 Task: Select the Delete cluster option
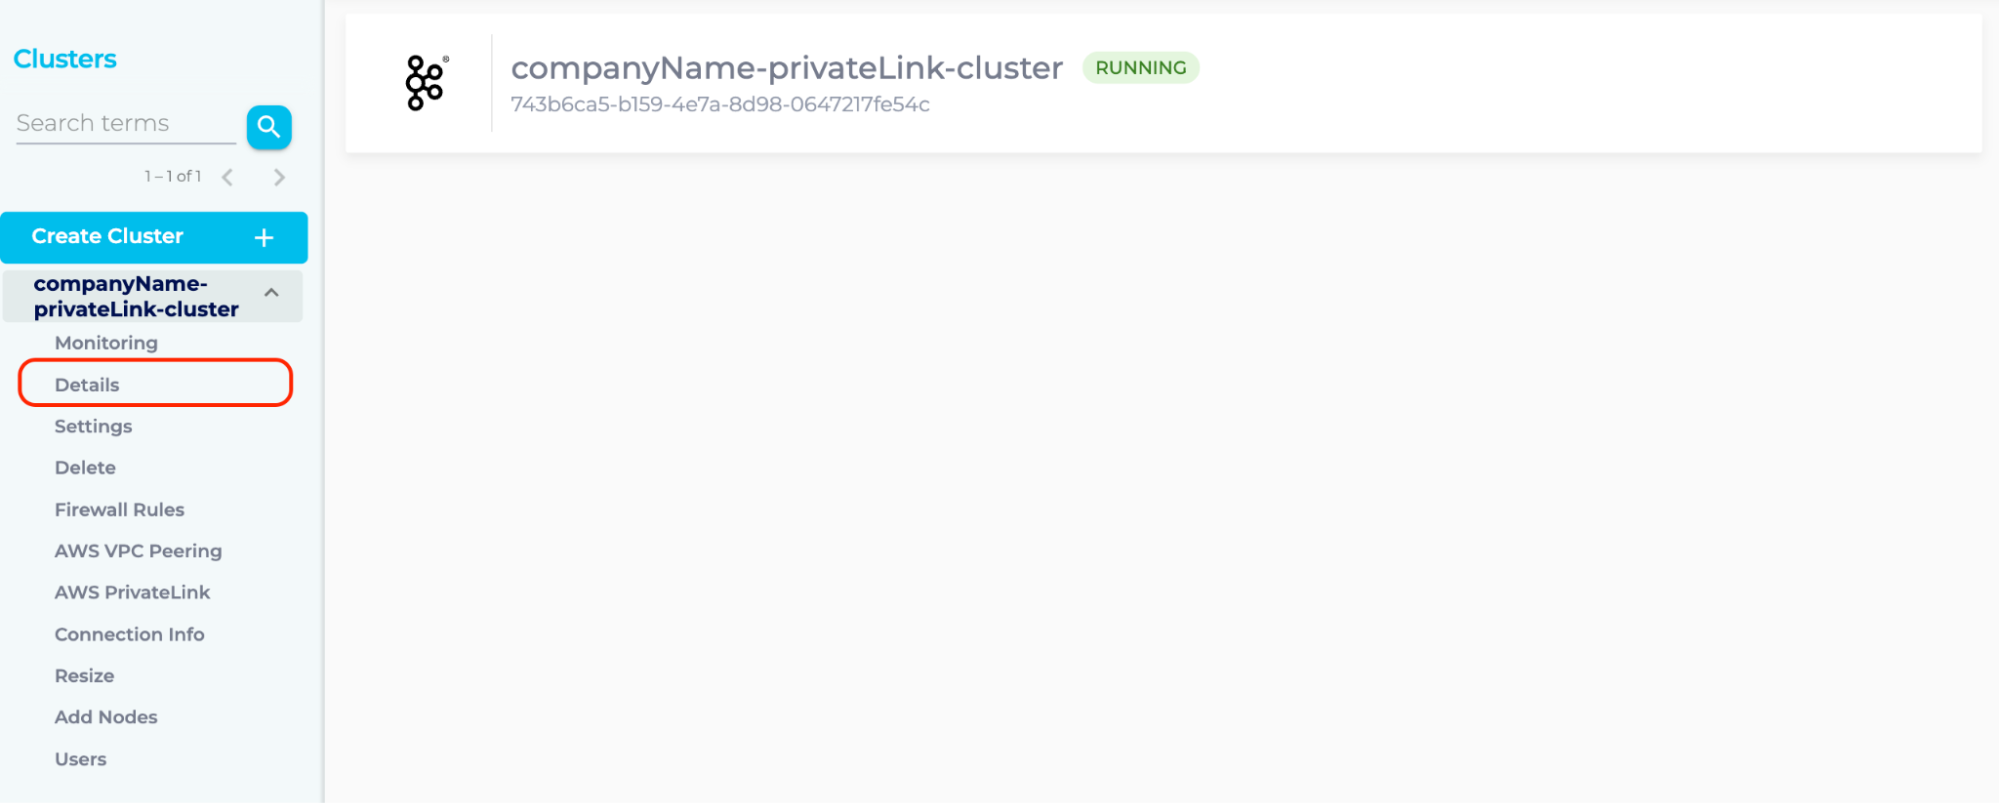click(x=85, y=468)
